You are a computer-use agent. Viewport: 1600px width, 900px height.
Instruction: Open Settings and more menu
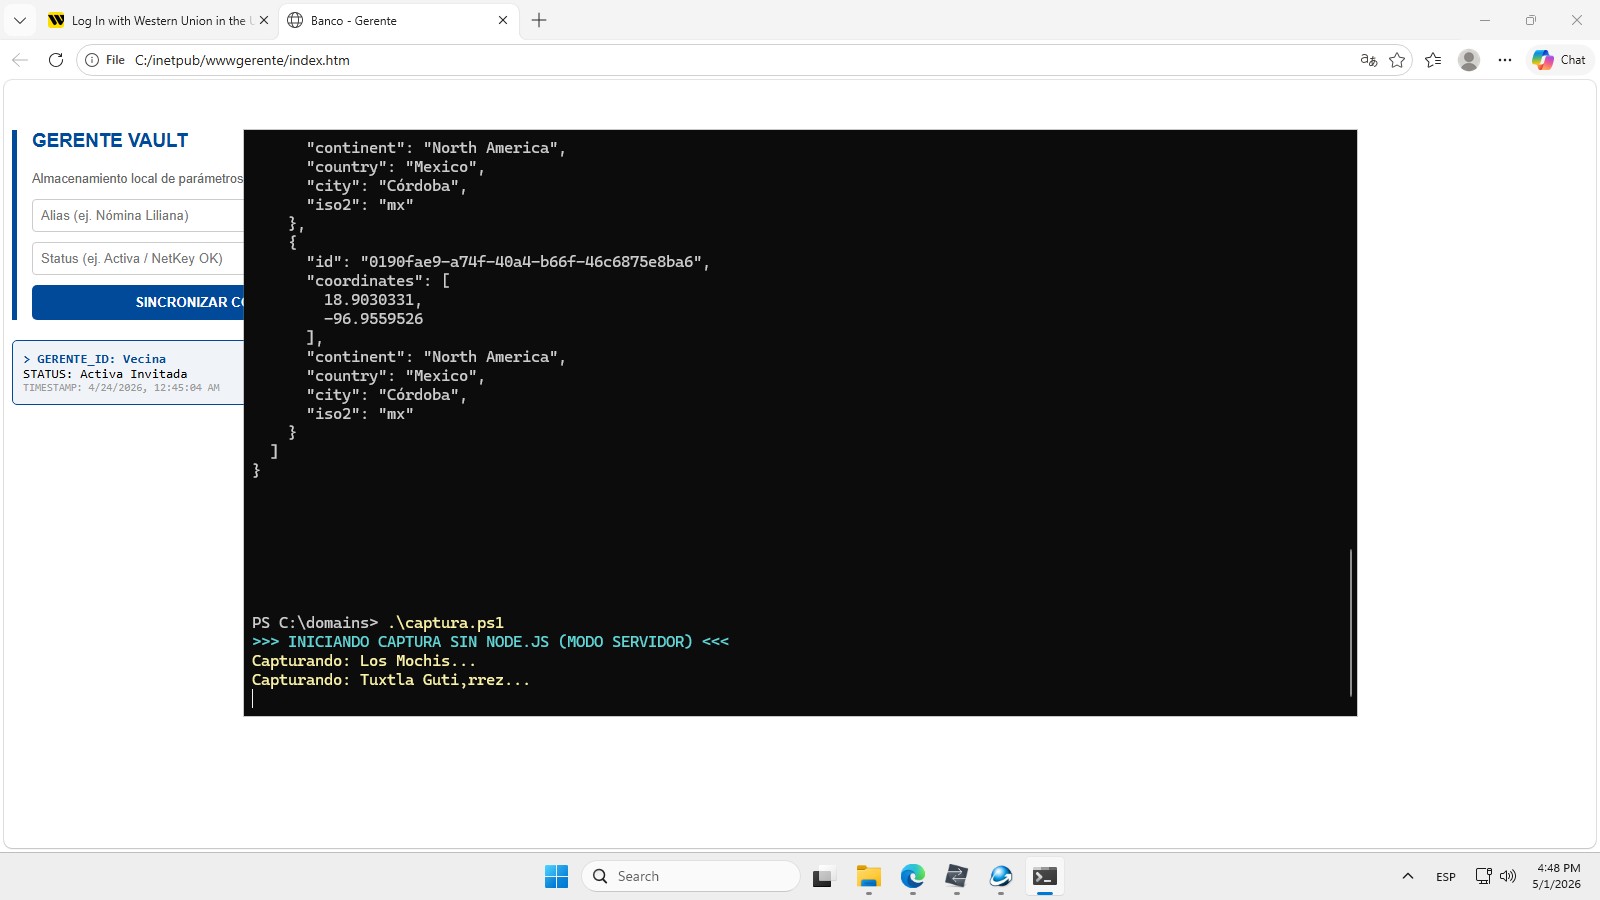pos(1505,60)
